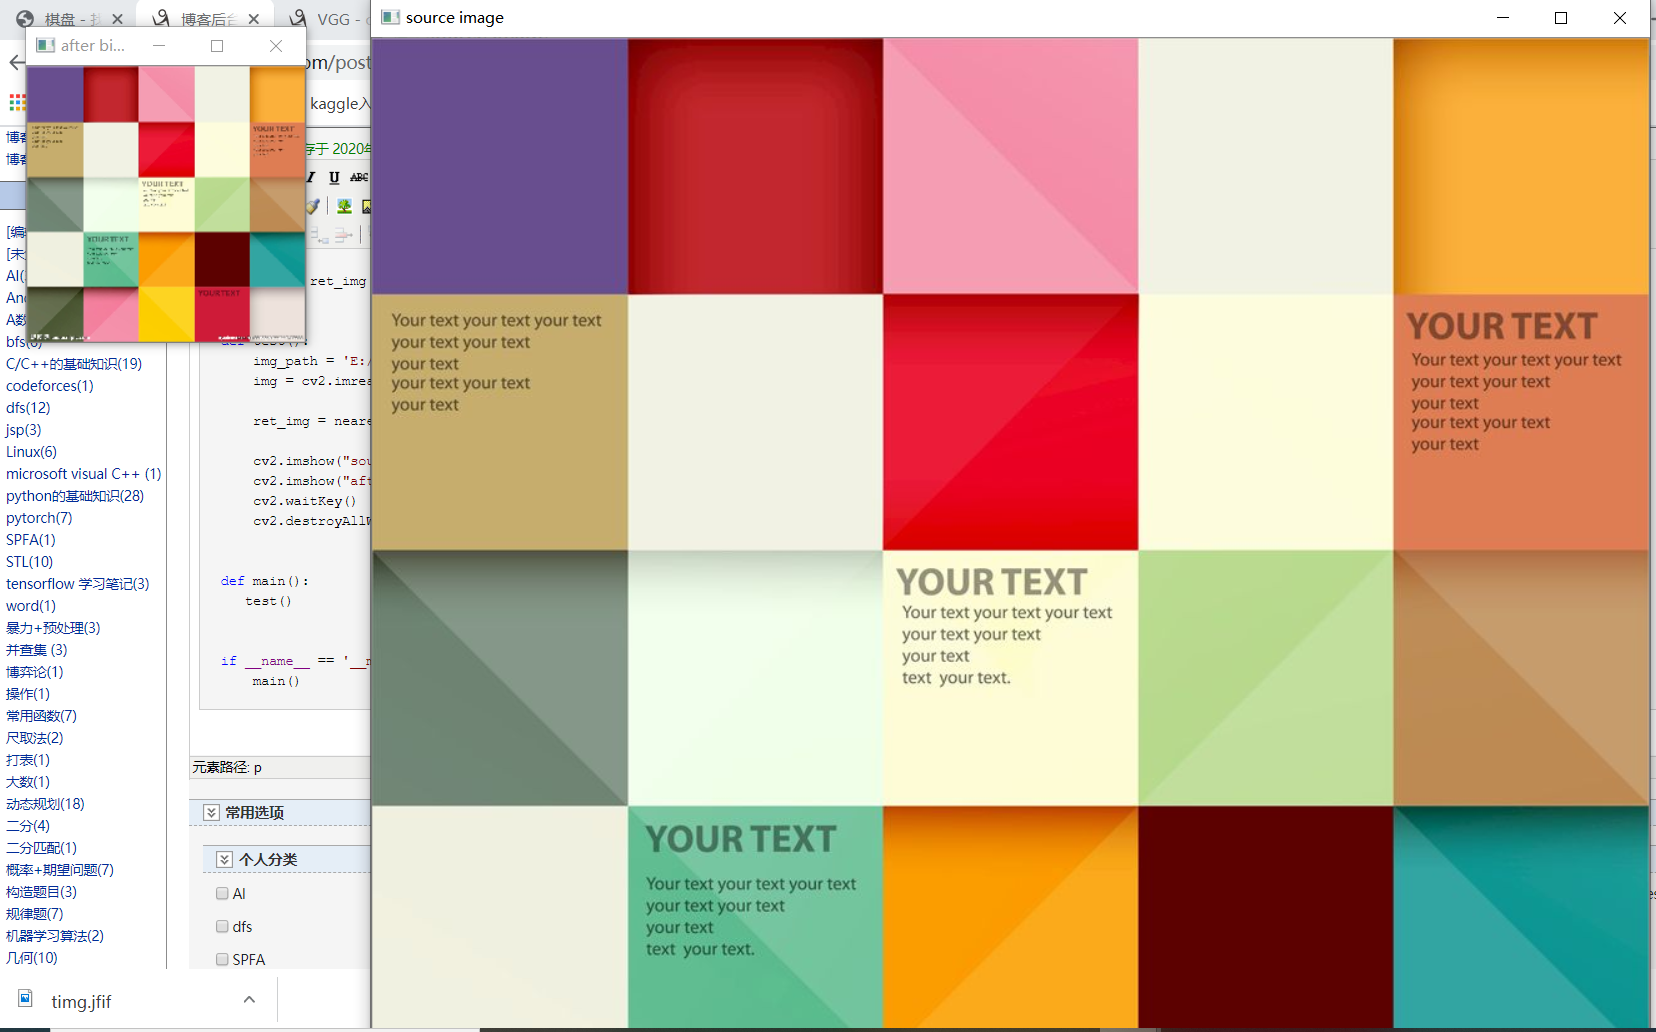The height and width of the screenshot is (1032, 1656).
Task: Check the AI category checkbox
Action: click(222, 893)
